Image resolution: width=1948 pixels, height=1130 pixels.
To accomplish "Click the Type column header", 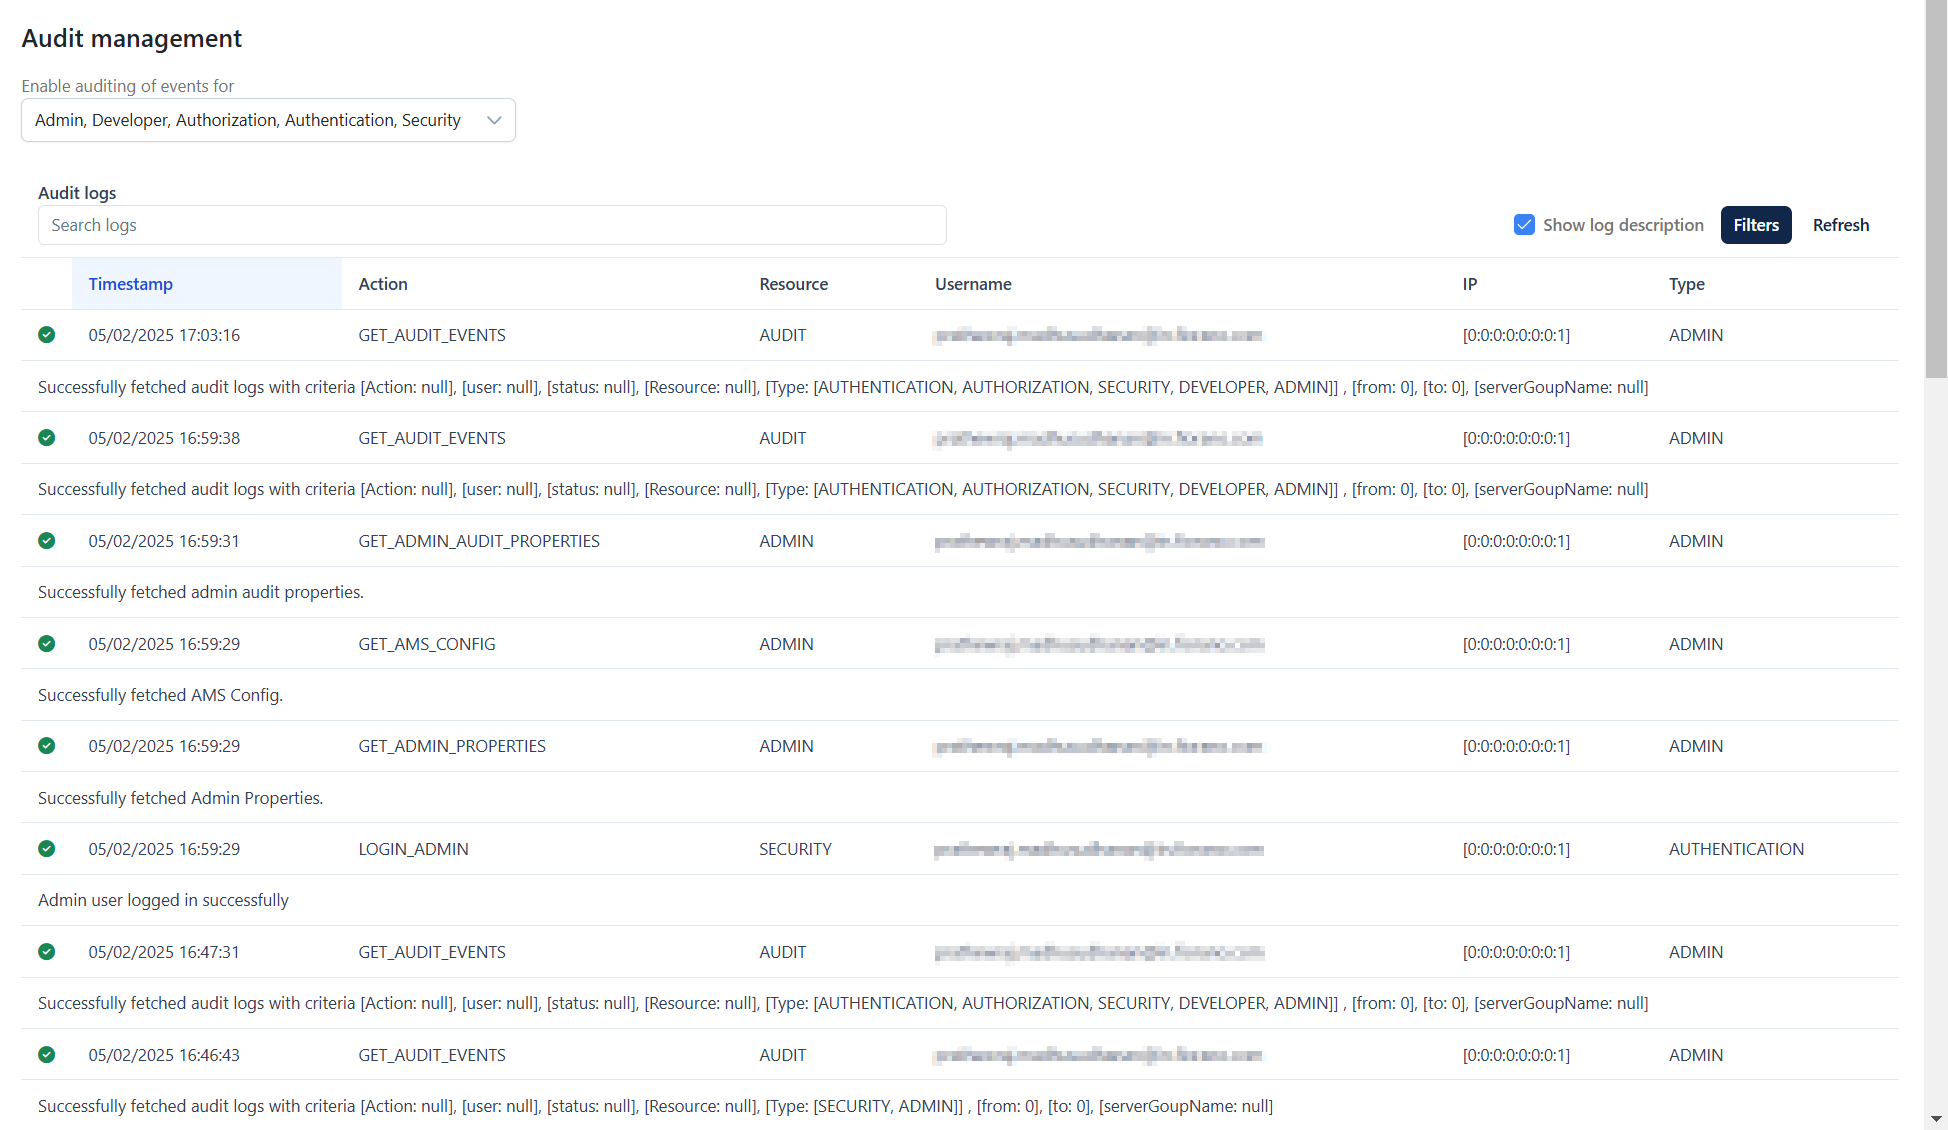I will pyautogui.click(x=1687, y=284).
